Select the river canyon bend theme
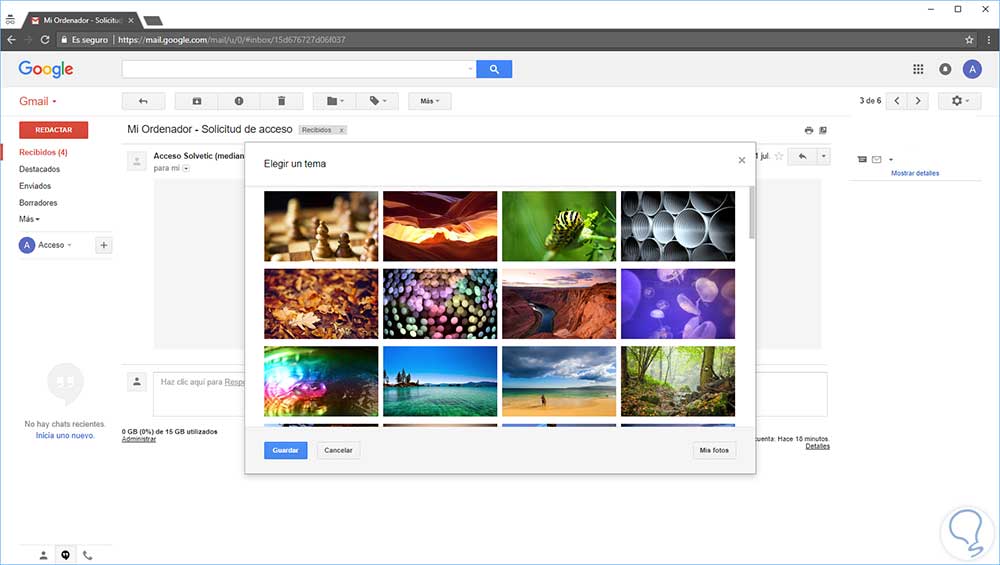 (559, 304)
